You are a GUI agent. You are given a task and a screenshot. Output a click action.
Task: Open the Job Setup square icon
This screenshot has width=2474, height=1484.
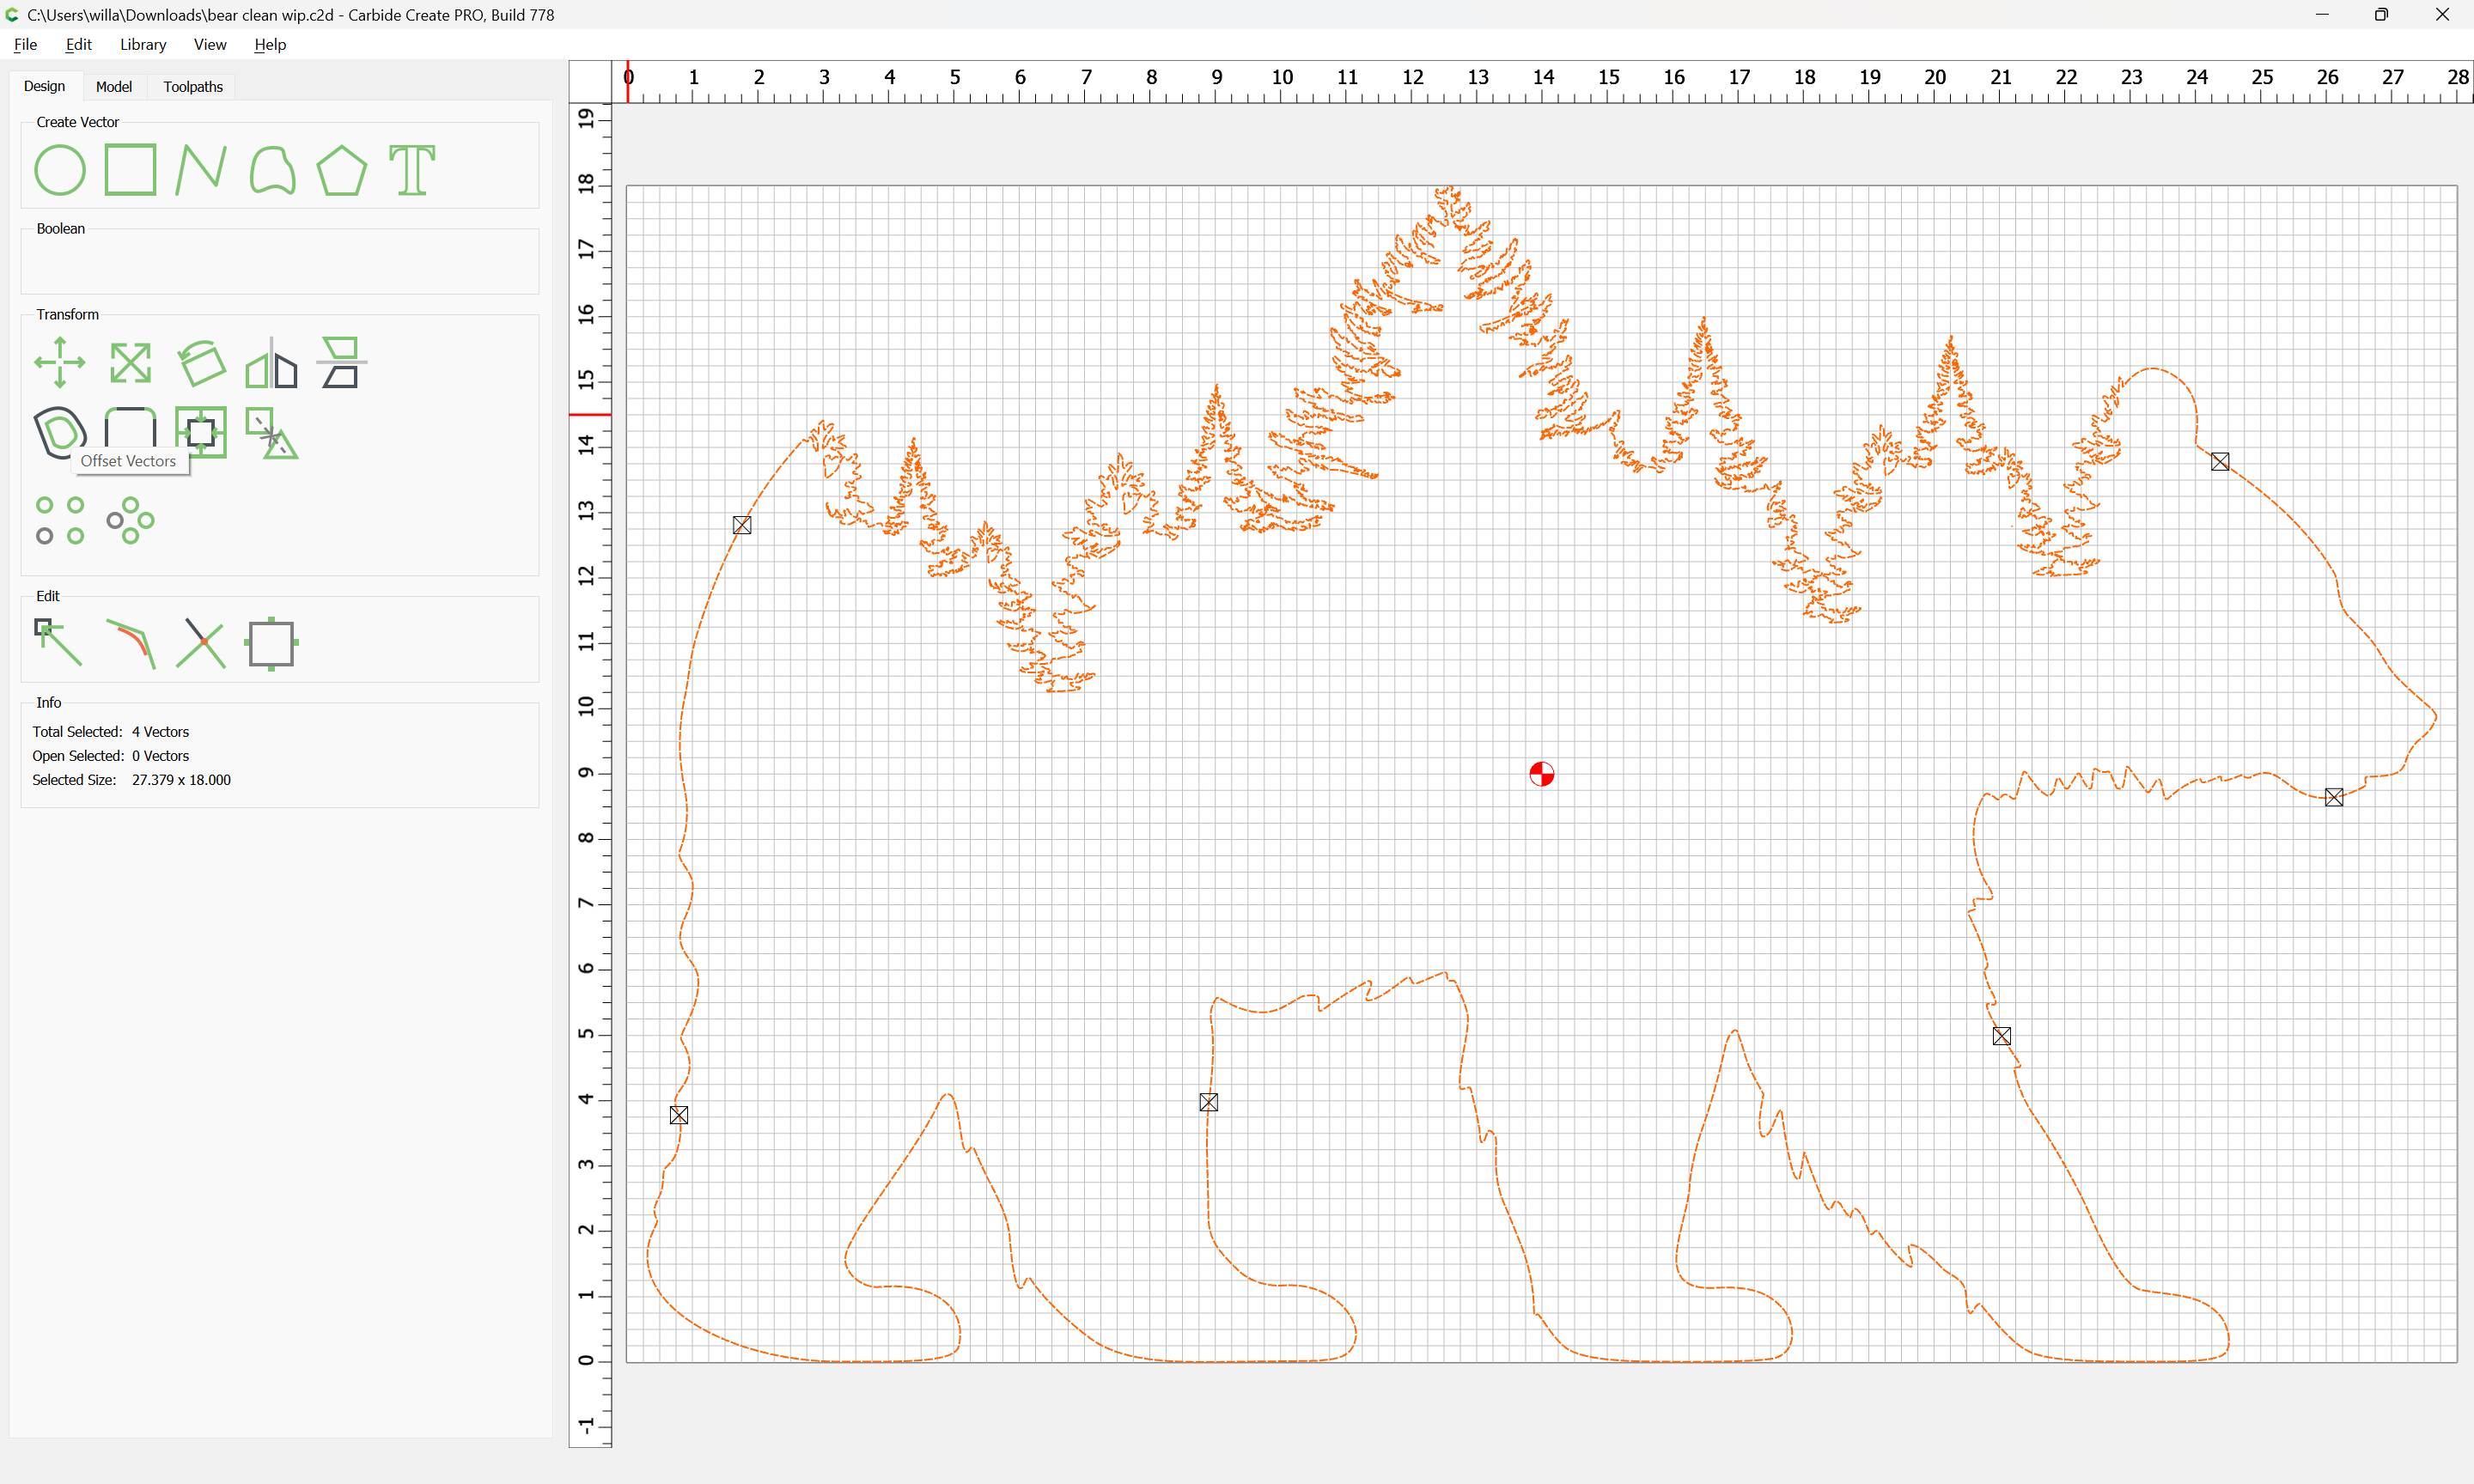[x=272, y=643]
